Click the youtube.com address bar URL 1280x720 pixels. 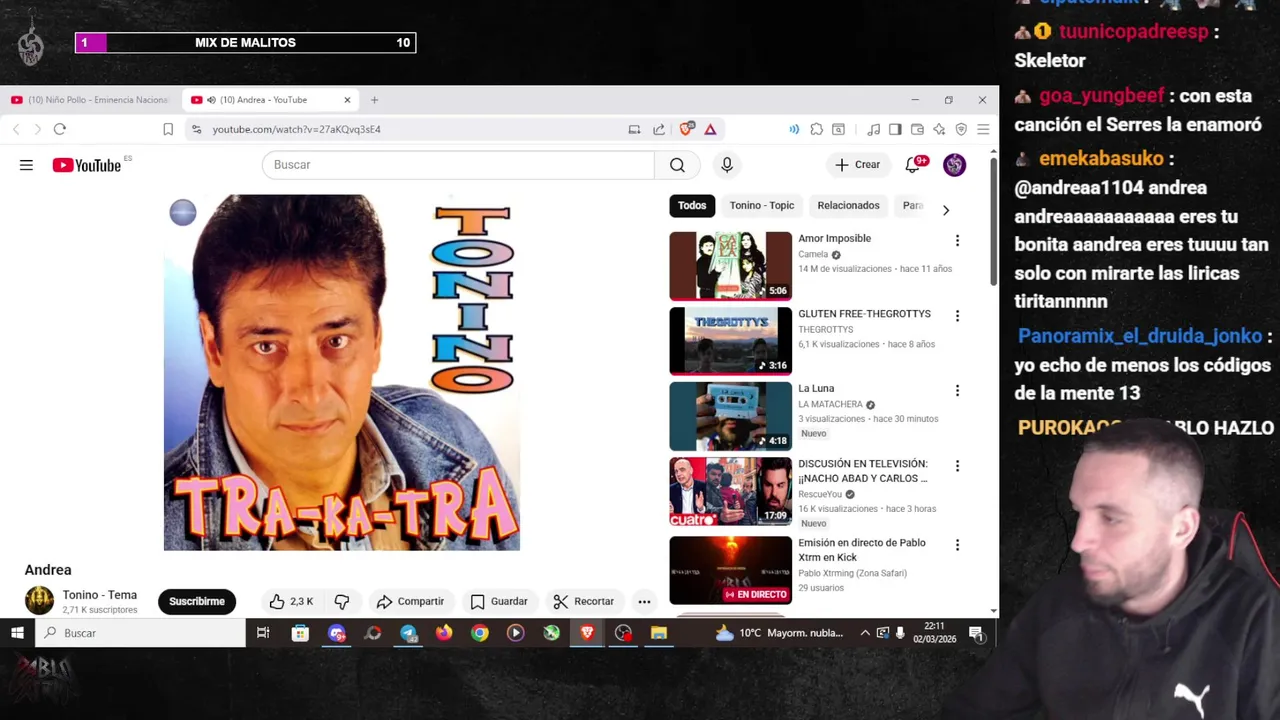[x=296, y=129]
